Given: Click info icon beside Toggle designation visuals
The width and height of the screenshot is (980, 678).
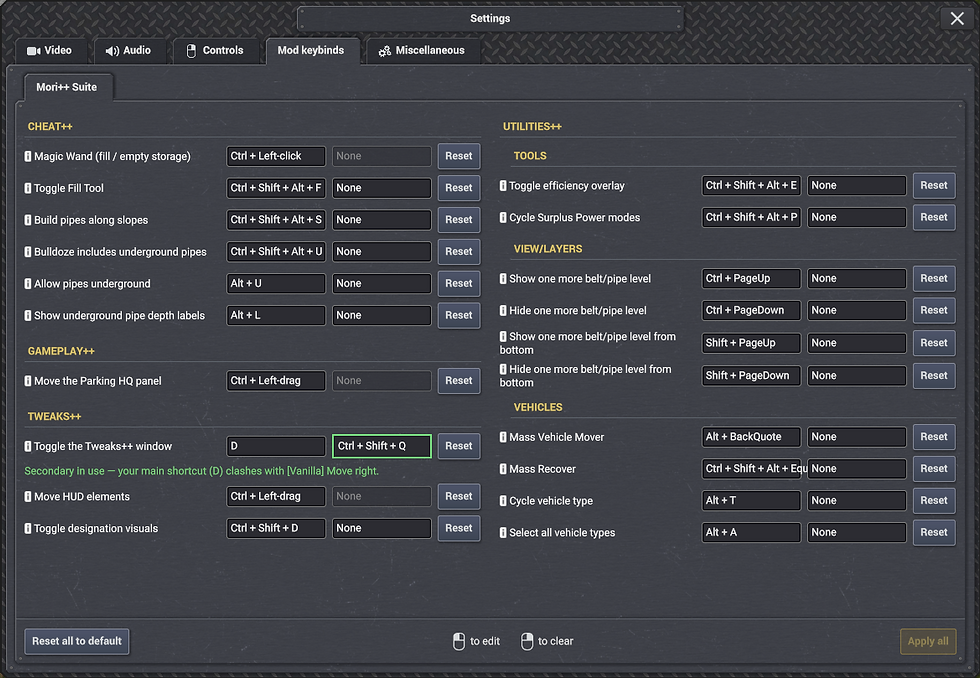Looking at the screenshot, I should [x=28, y=529].
